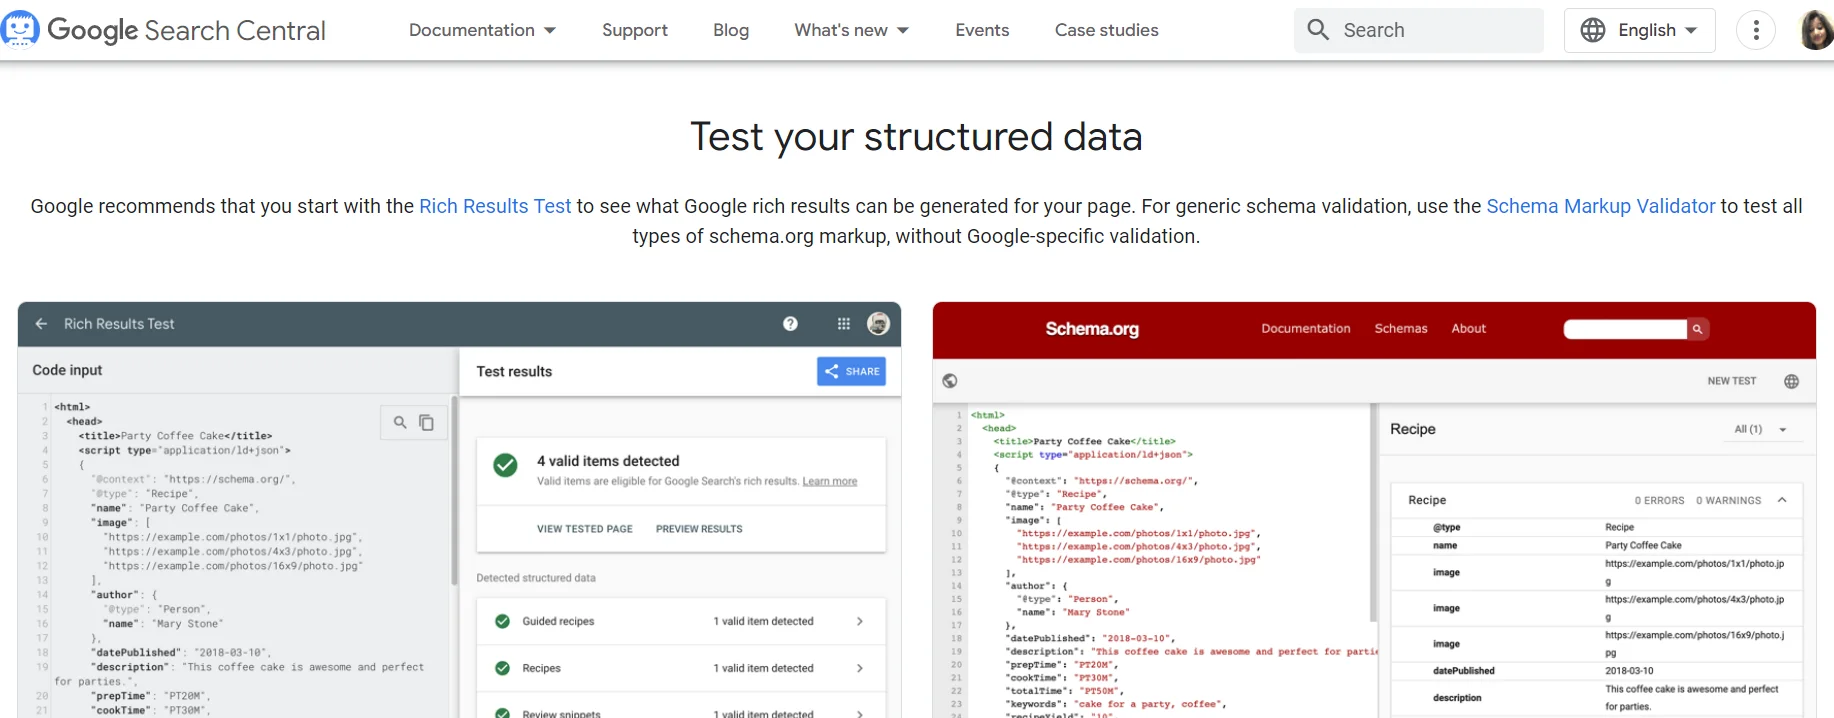Image resolution: width=1834 pixels, height=718 pixels.
Task: Go to the Support page
Action: [x=635, y=30]
